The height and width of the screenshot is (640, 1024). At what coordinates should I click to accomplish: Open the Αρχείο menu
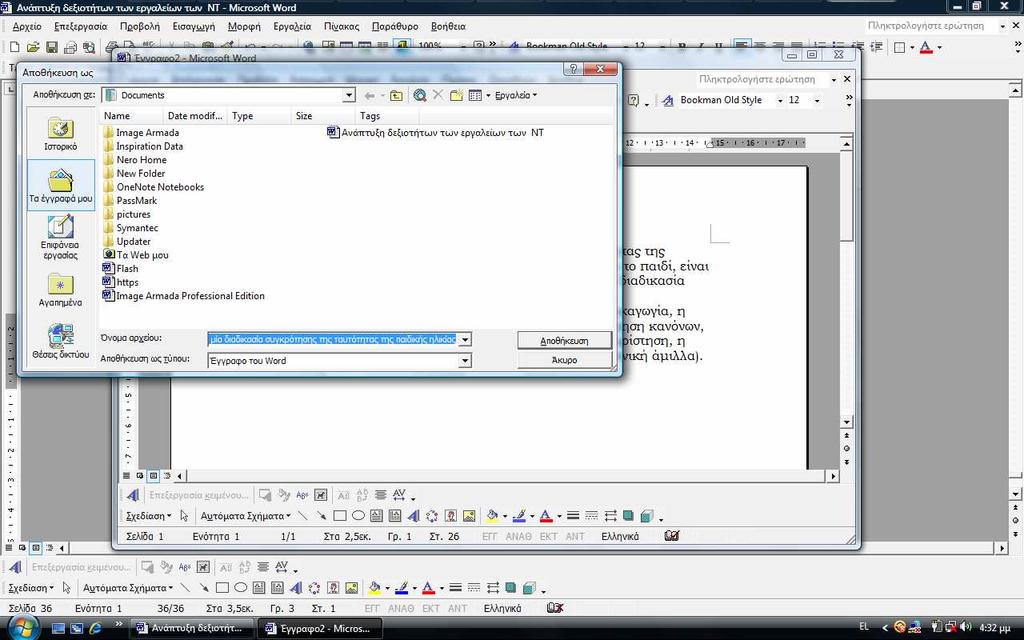point(27,27)
